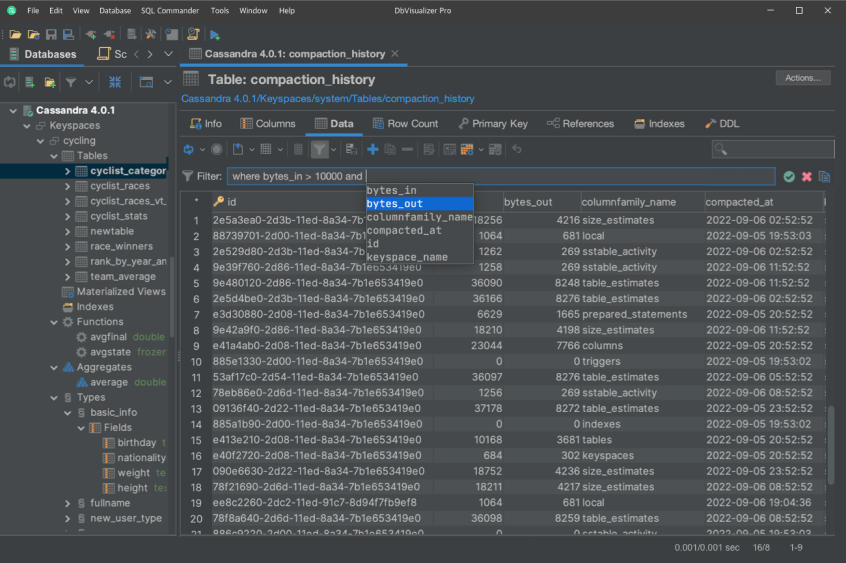The image size is (846, 563).
Task: Click Create Database Connection icon in Databases panel
Action: coord(30,82)
